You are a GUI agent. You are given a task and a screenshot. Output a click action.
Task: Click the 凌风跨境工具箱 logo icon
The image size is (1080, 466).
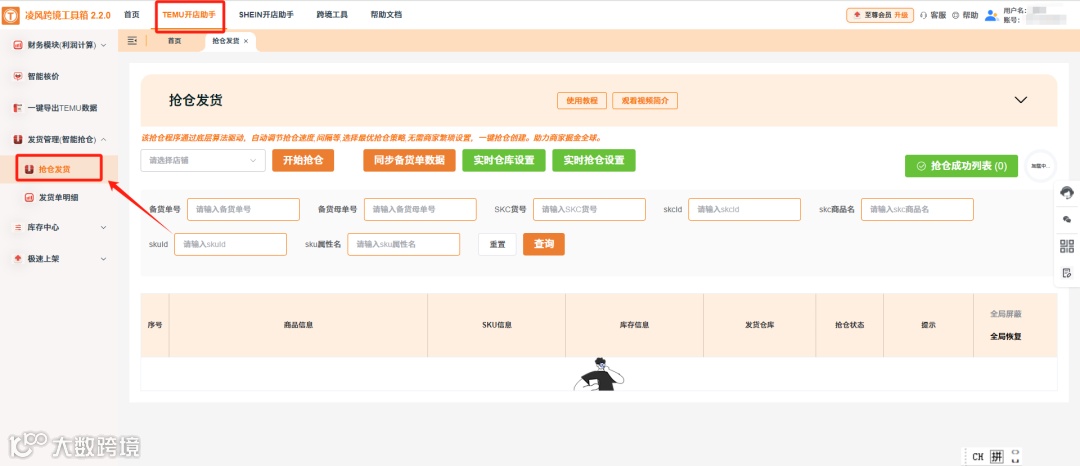click(x=11, y=14)
